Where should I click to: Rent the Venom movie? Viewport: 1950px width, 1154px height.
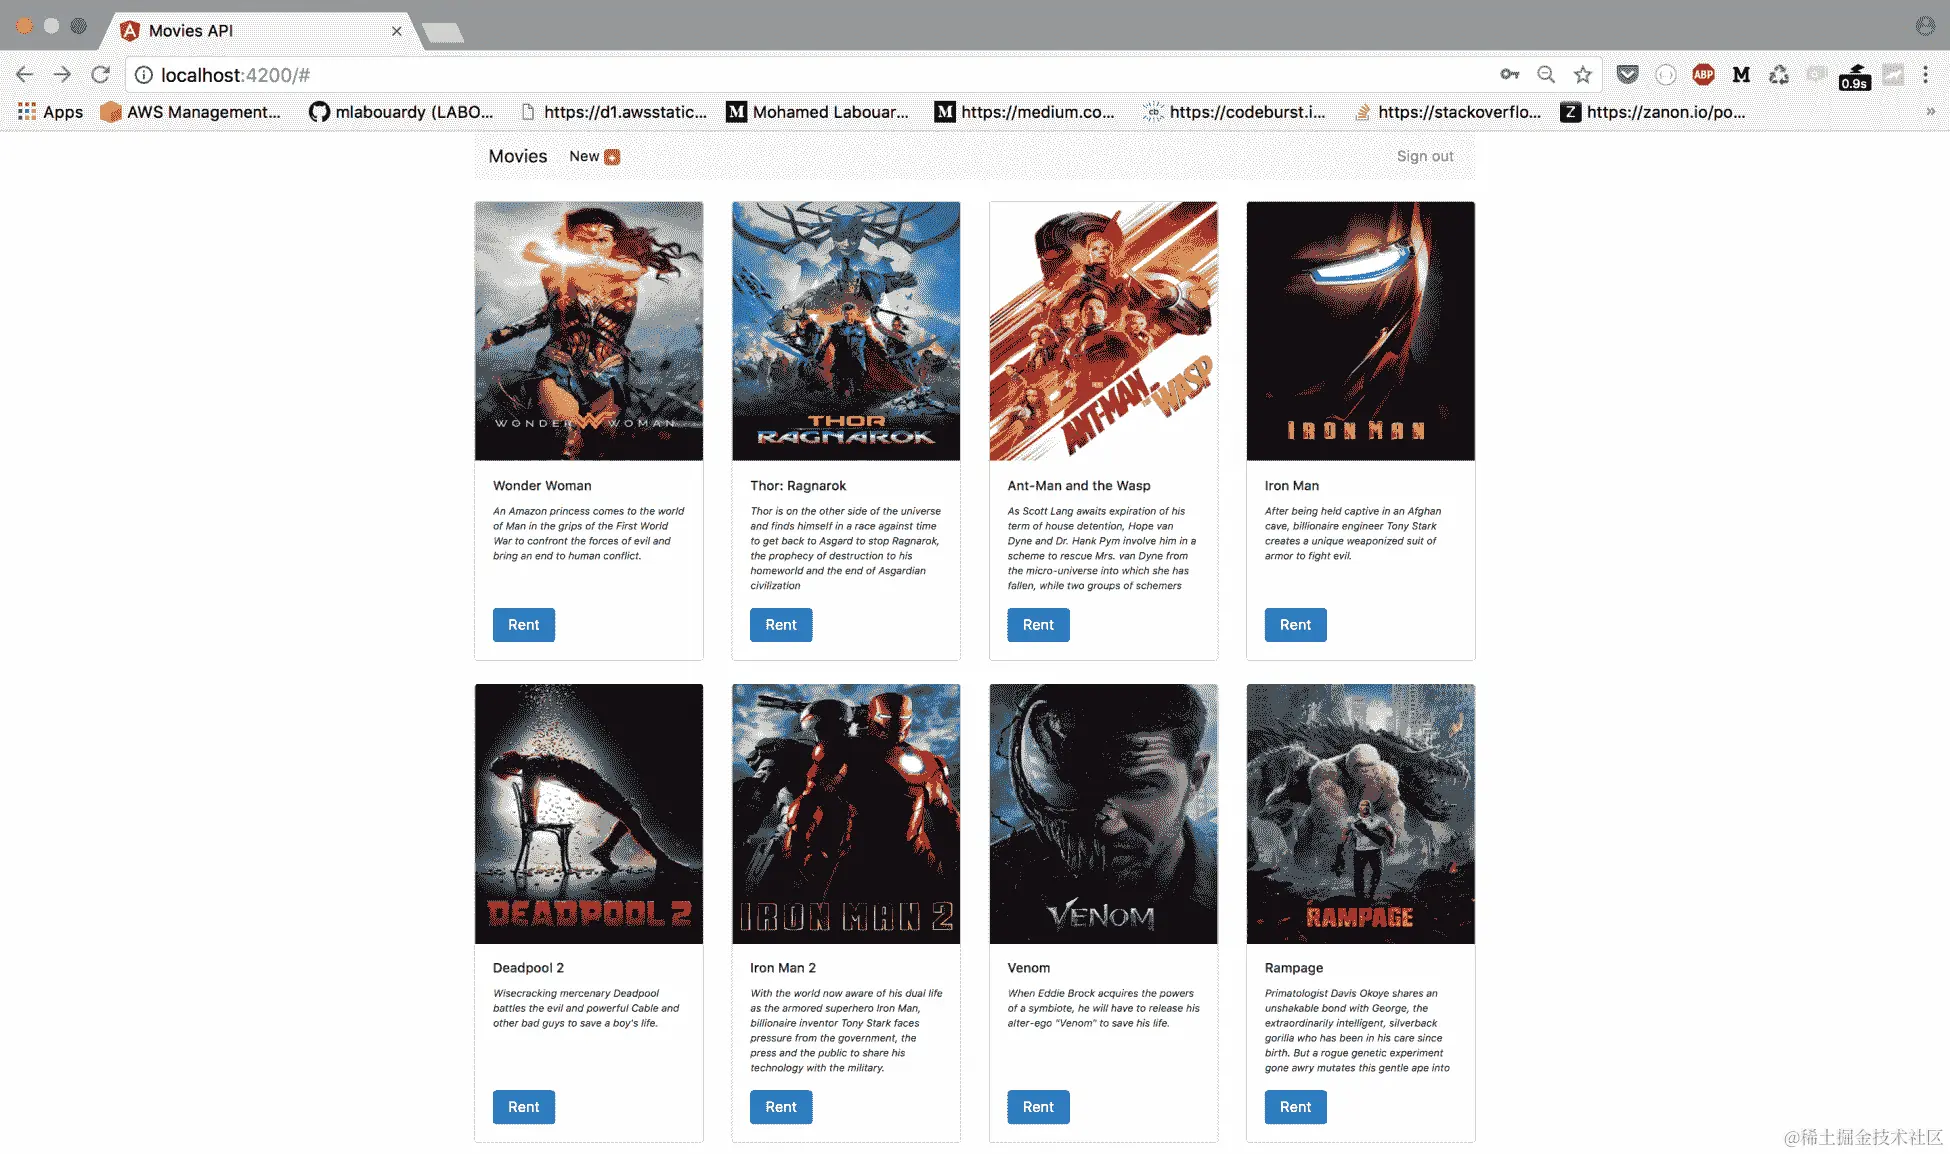coord(1038,1107)
